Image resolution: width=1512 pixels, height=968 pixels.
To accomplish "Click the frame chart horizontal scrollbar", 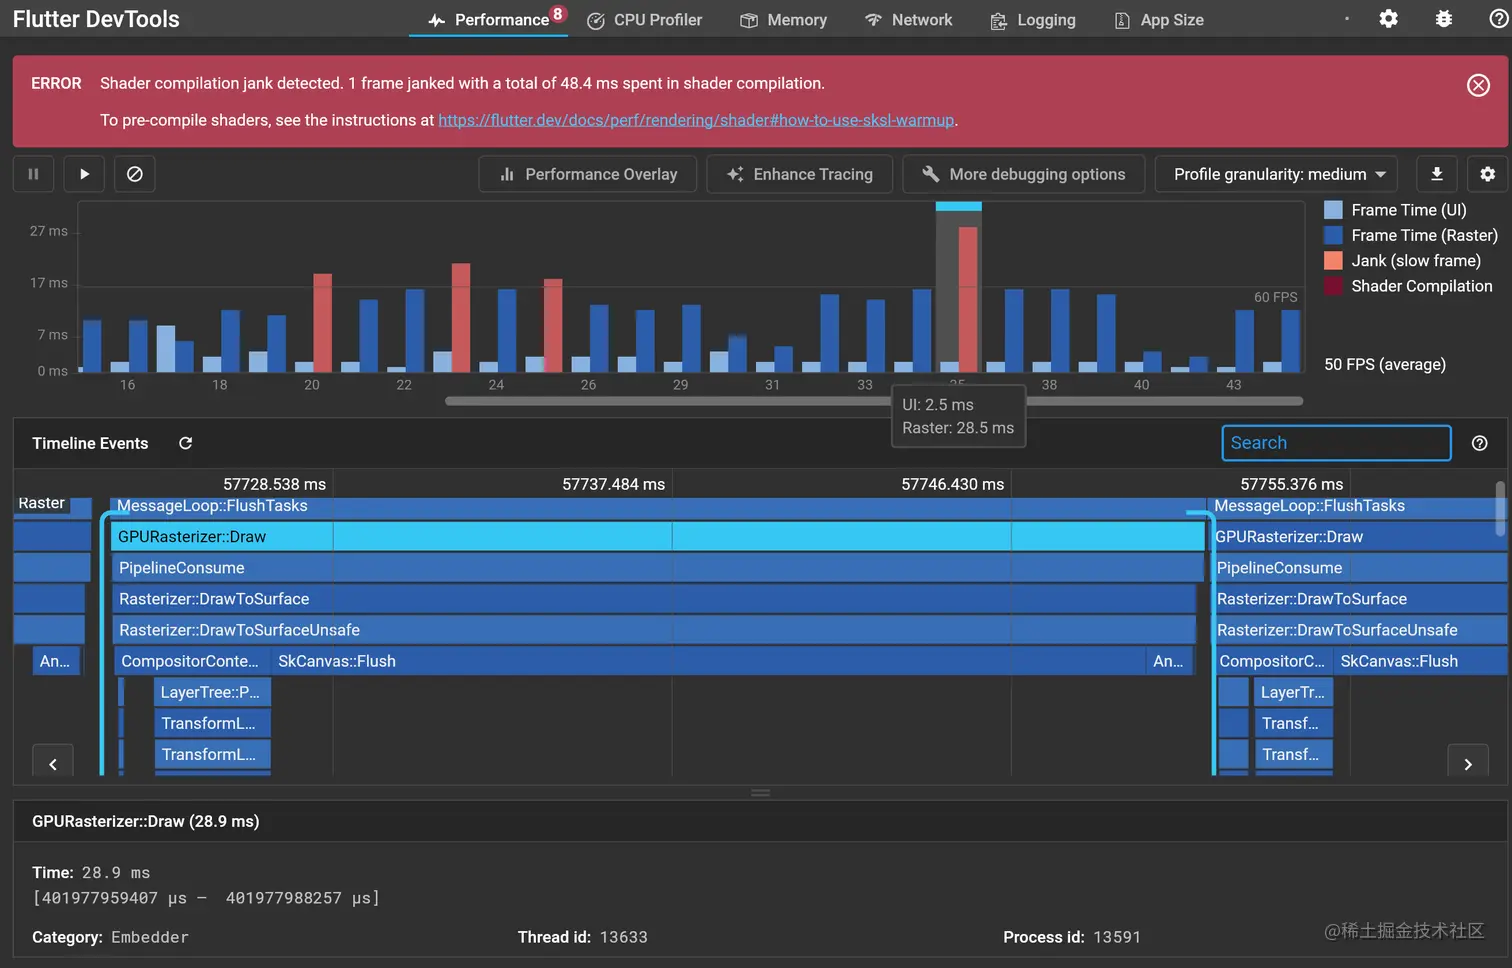I will 874,401.
